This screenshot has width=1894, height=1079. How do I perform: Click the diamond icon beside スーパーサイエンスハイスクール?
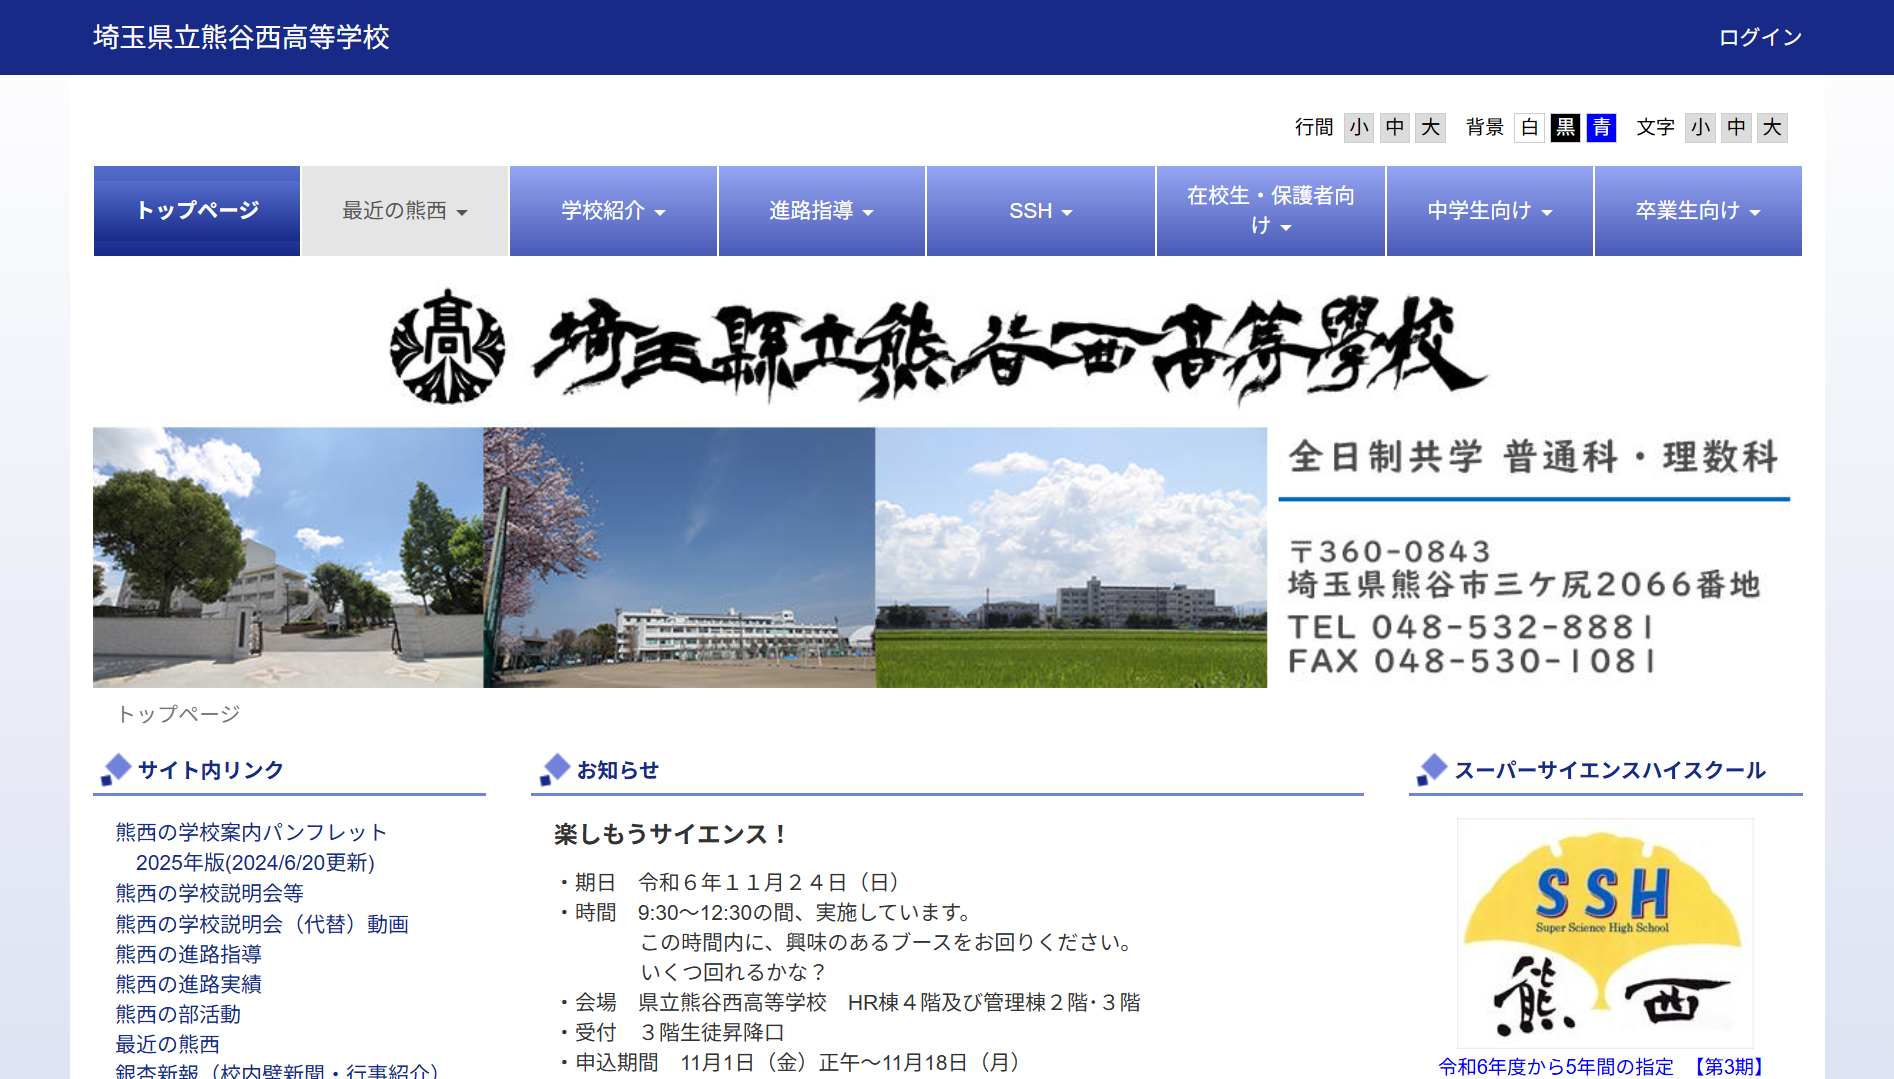pos(1432,769)
